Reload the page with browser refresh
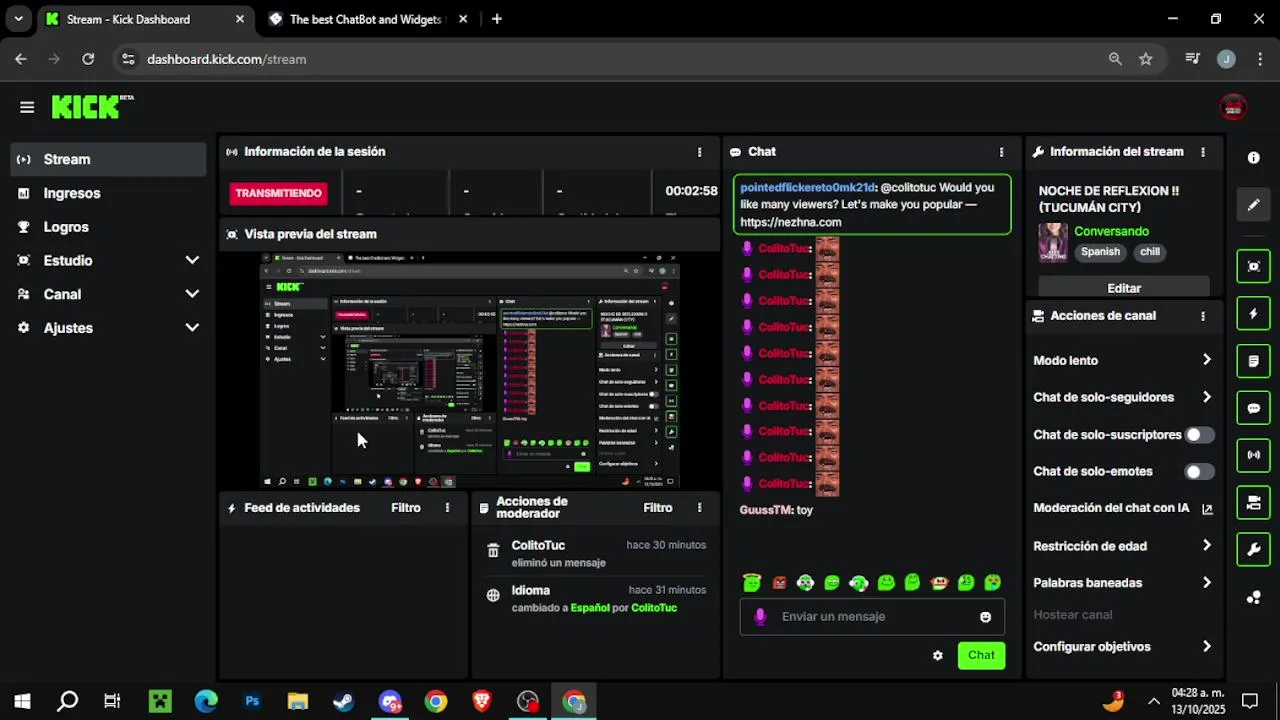This screenshot has height=720, width=1280. coord(88,59)
